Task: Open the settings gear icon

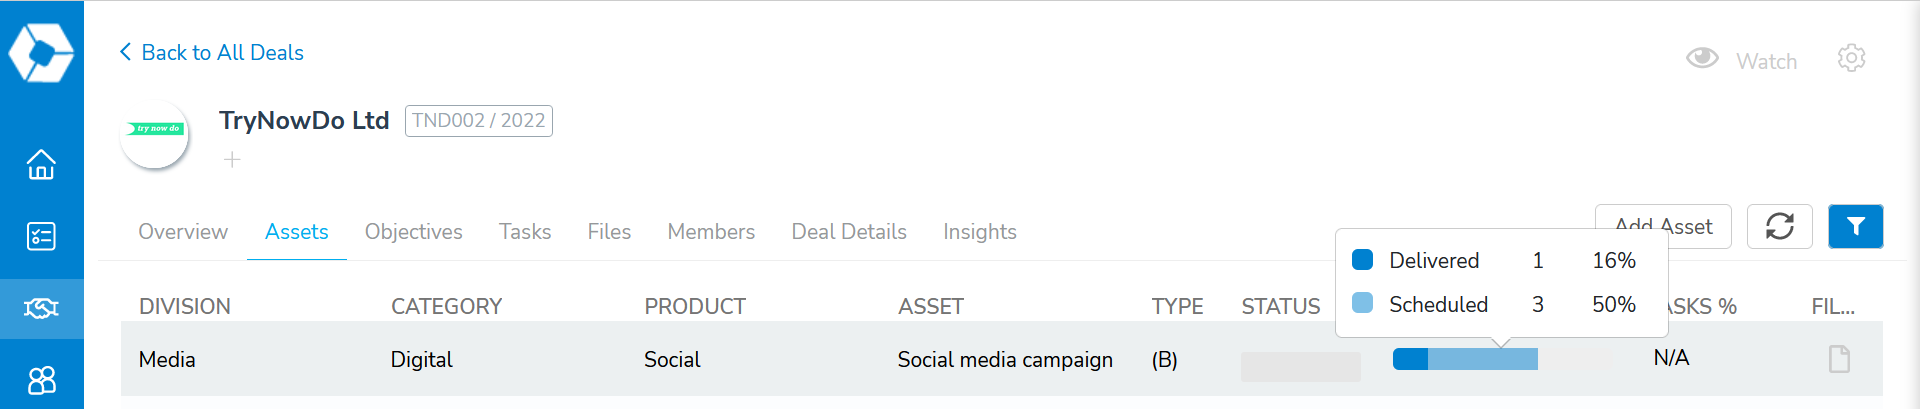Action: pyautogui.click(x=1851, y=59)
